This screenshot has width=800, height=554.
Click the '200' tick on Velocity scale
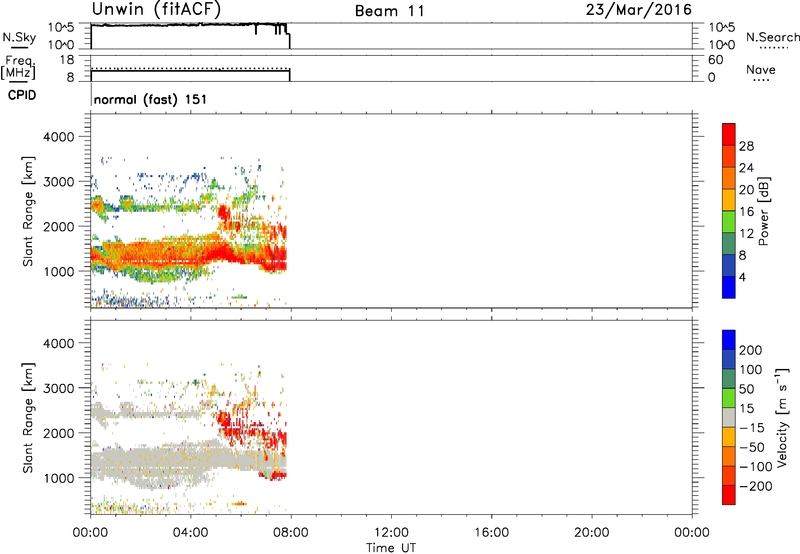tap(751, 350)
